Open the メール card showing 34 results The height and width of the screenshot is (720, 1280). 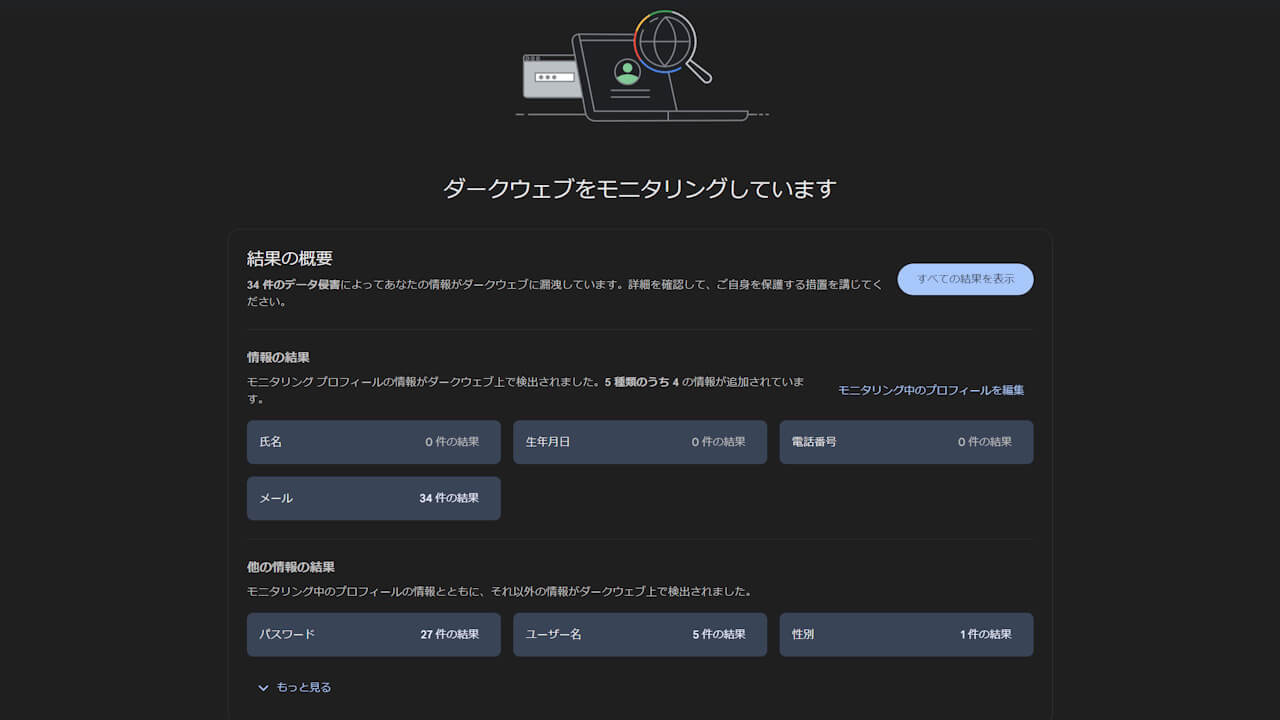tap(373, 498)
